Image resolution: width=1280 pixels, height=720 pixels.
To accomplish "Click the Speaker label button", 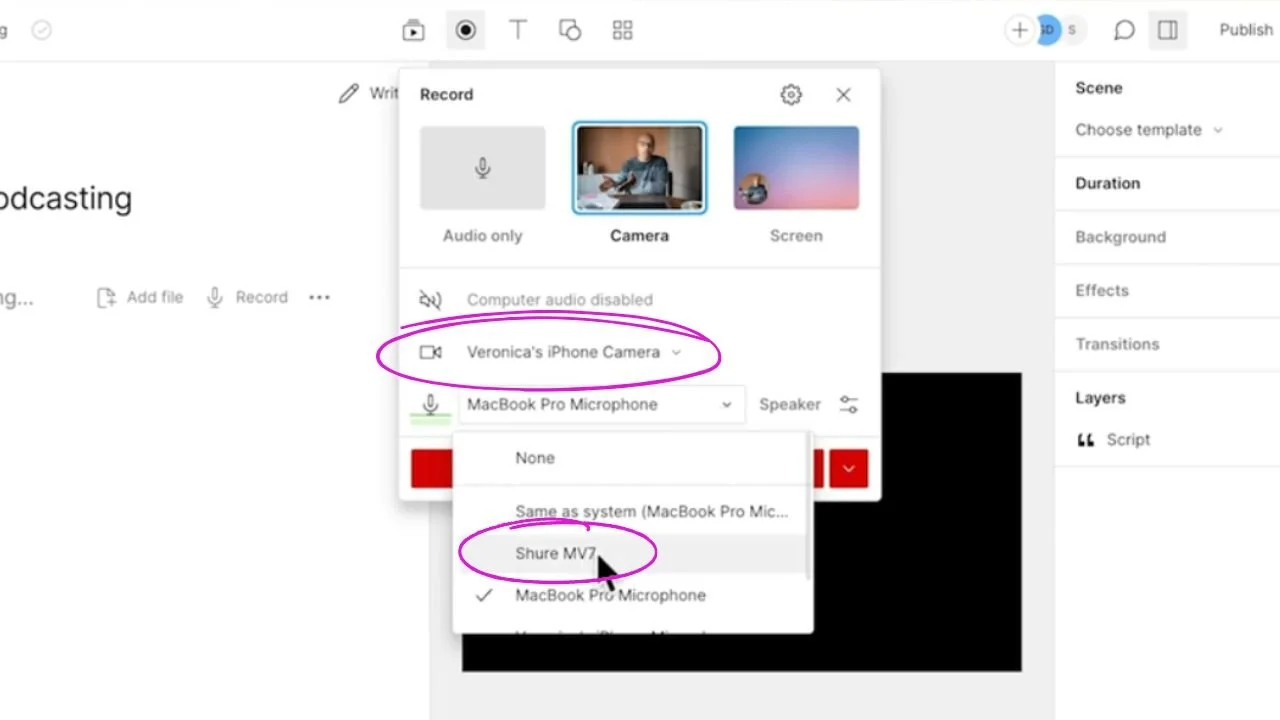I will (x=790, y=405).
